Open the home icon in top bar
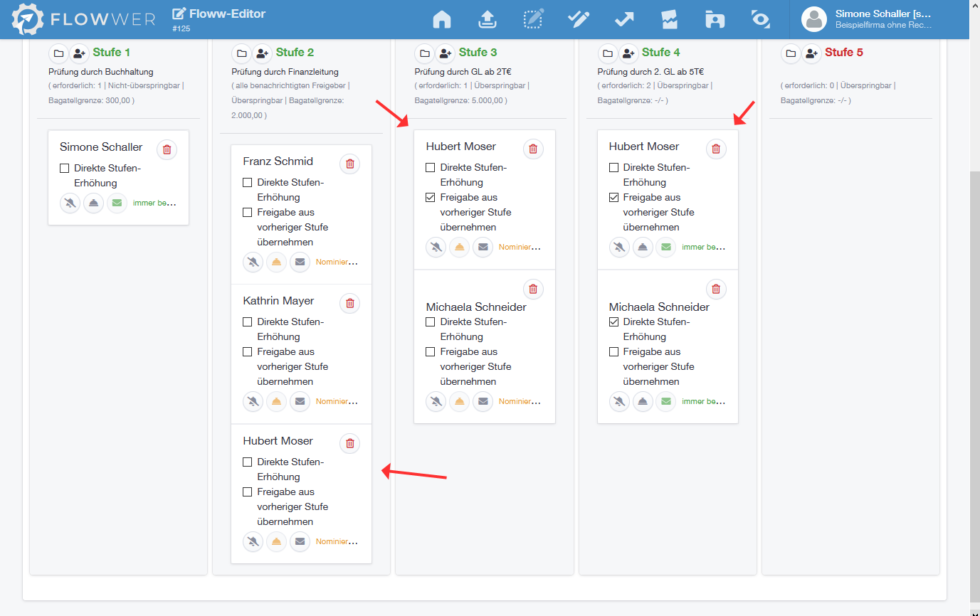Screen dimensions: 980x616 coord(442,19)
